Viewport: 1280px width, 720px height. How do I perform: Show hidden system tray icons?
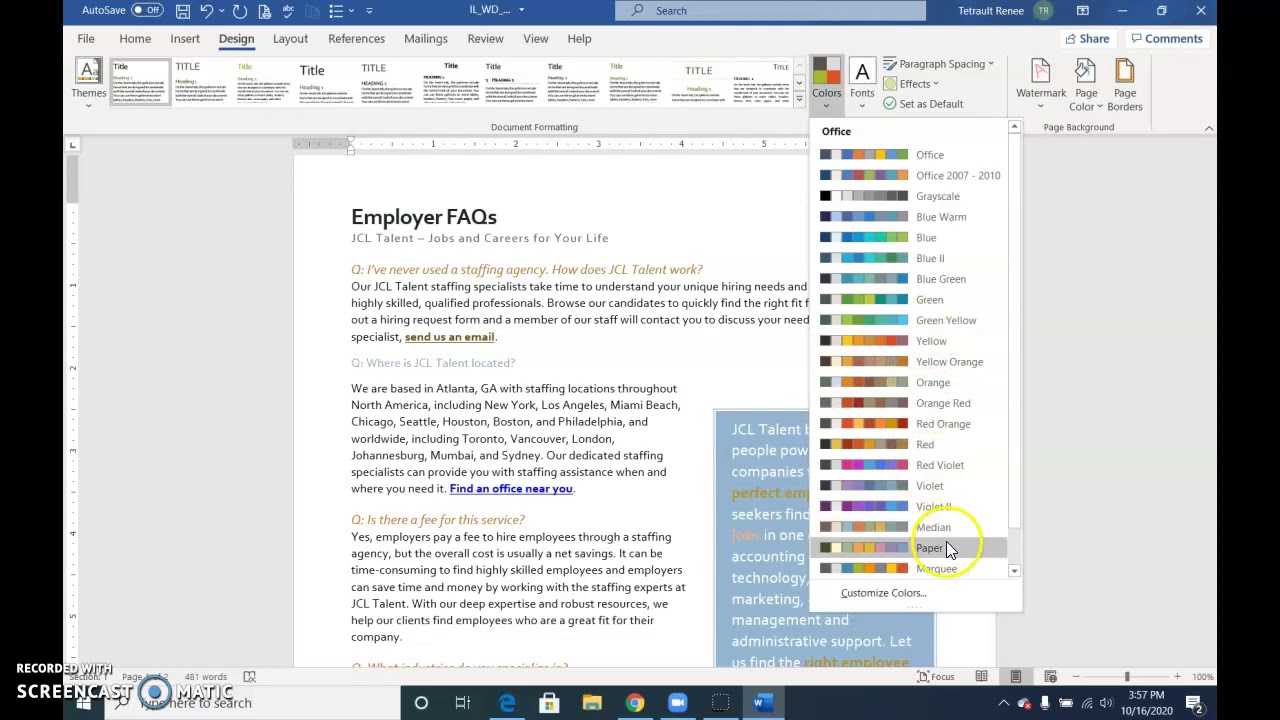[x=1004, y=703]
